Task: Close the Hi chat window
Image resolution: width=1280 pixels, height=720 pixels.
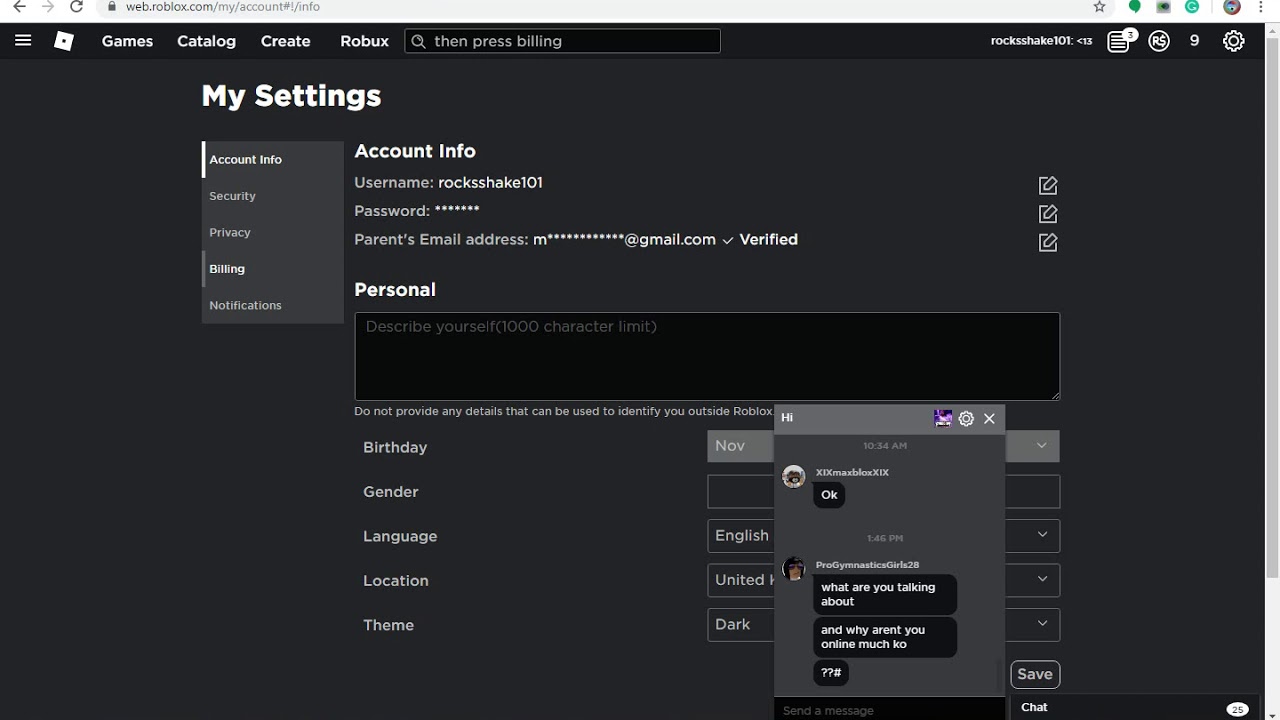Action: pos(989,419)
